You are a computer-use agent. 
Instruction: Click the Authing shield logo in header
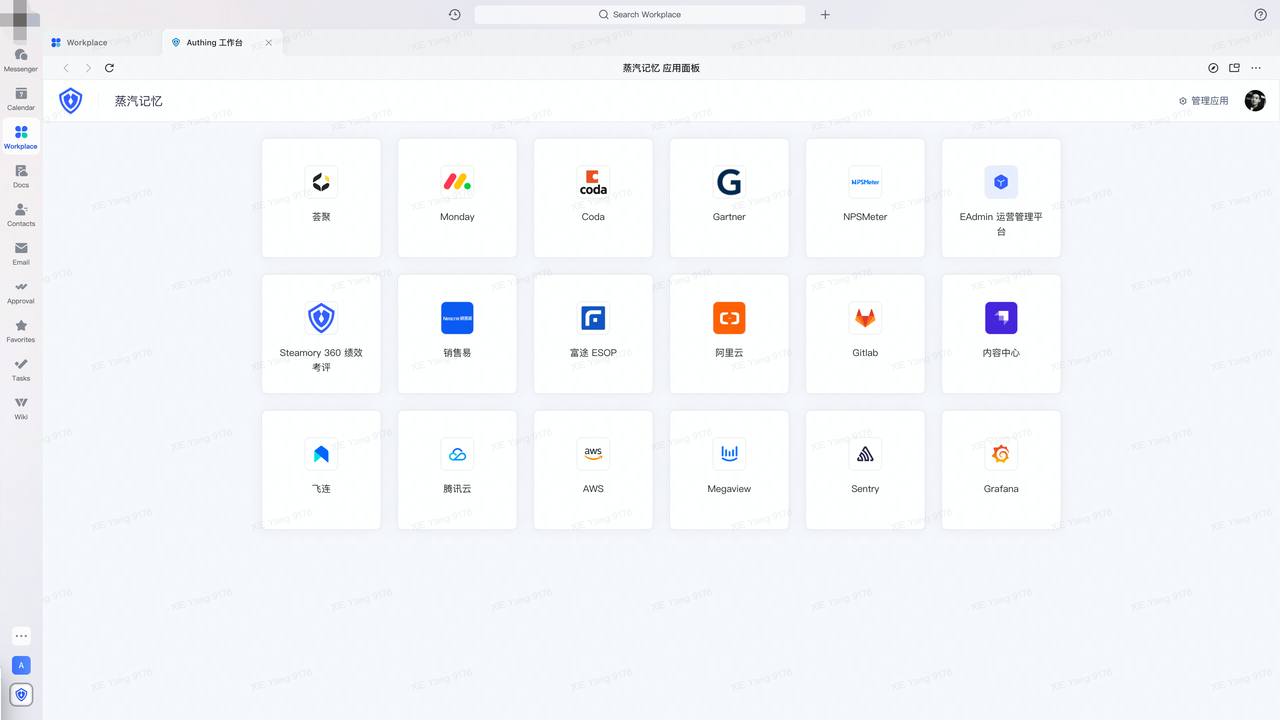[71, 100]
